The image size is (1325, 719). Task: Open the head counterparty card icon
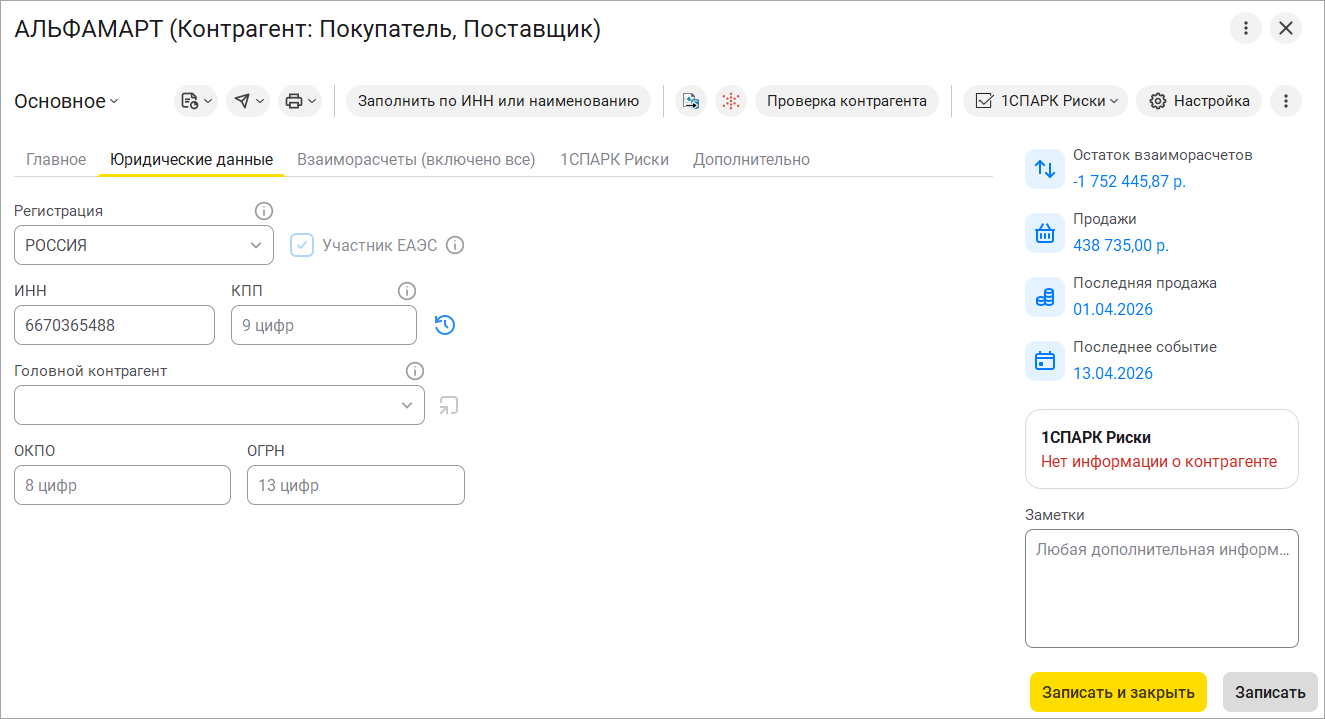pyautogui.click(x=449, y=405)
